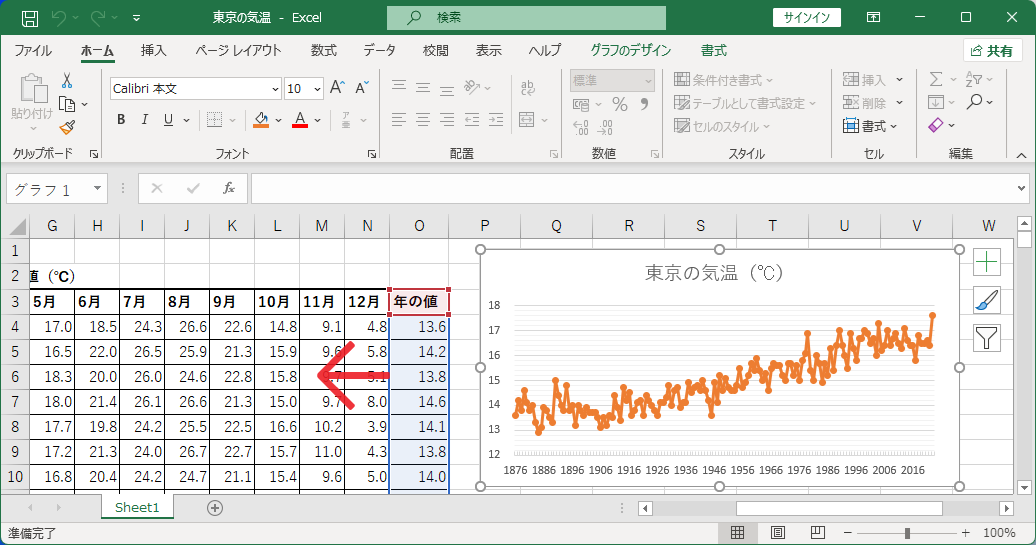
Task: Open the ファイル tab
Action: pyautogui.click(x=33, y=51)
